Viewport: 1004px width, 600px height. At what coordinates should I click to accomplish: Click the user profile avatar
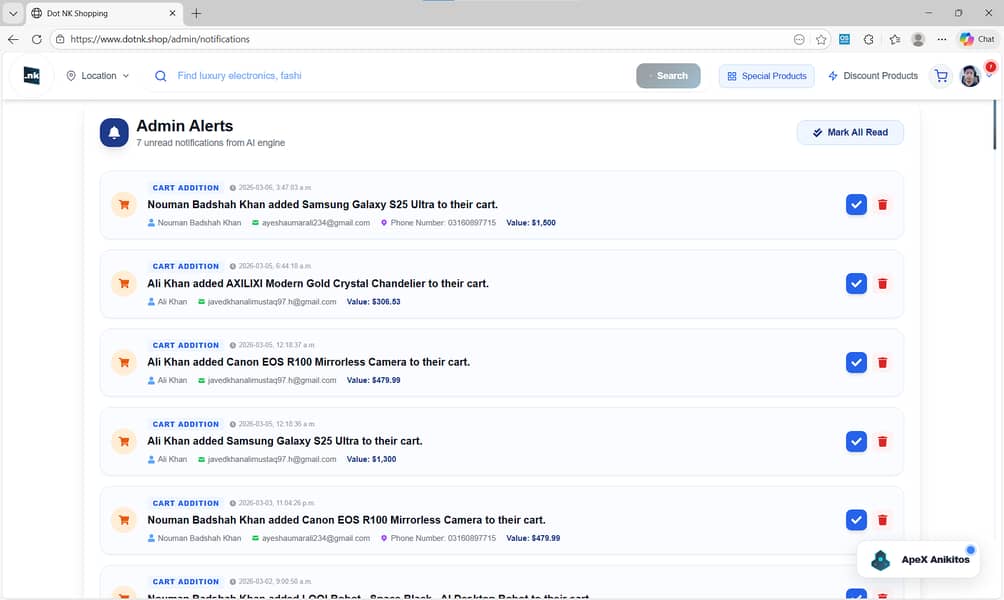point(969,76)
